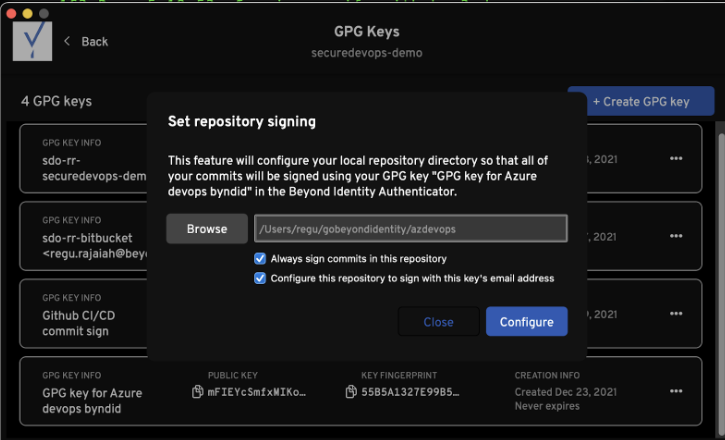Open options menu for GPG key for Azure devops
The width and height of the screenshot is (725, 440).
point(676,391)
